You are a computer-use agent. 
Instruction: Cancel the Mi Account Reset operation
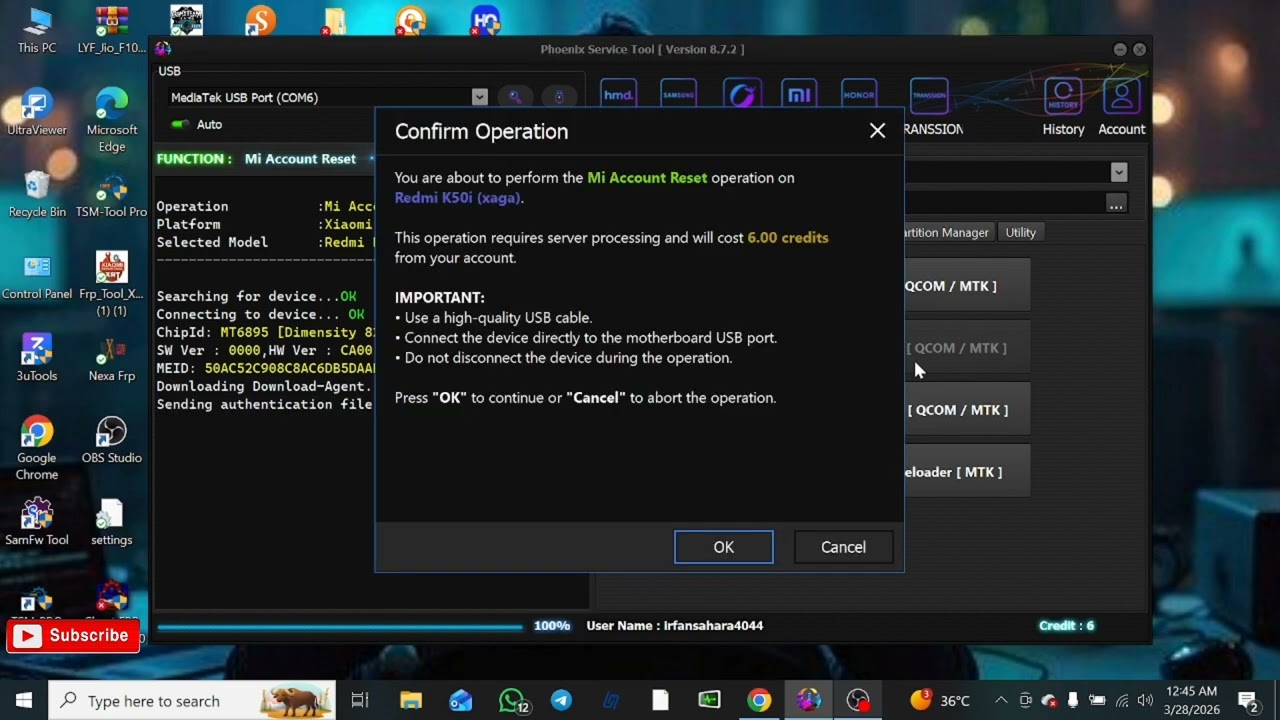pyautogui.click(x=843, y=547)
